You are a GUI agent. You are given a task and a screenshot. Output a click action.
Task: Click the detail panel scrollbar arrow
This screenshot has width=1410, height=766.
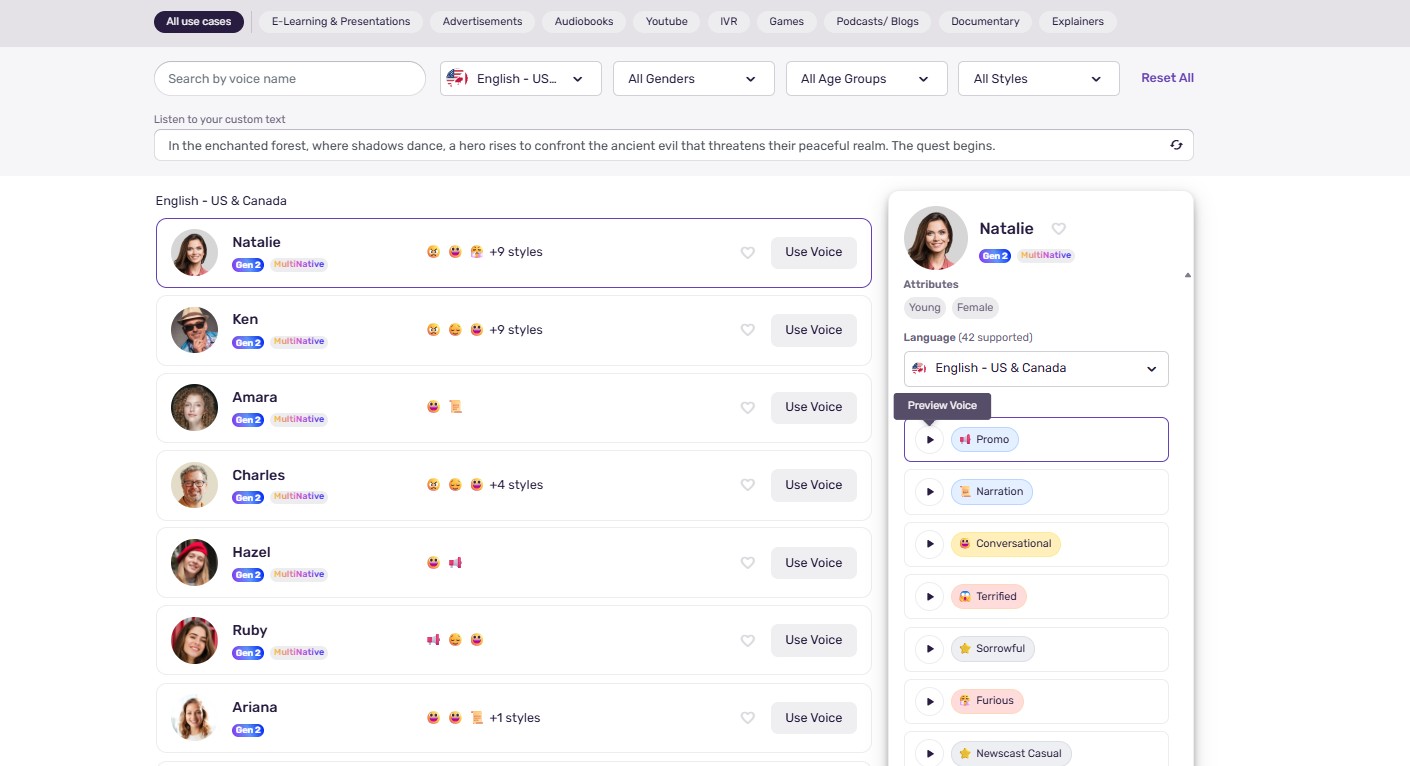pos(1187,274)
